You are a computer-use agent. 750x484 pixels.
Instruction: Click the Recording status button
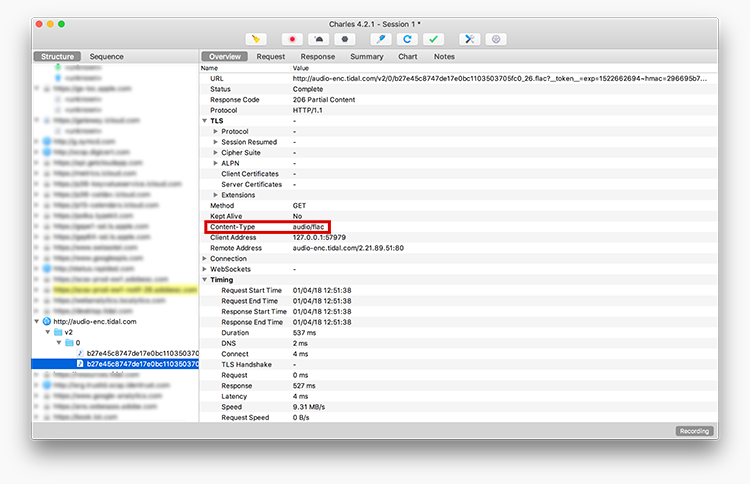(695, 431)
